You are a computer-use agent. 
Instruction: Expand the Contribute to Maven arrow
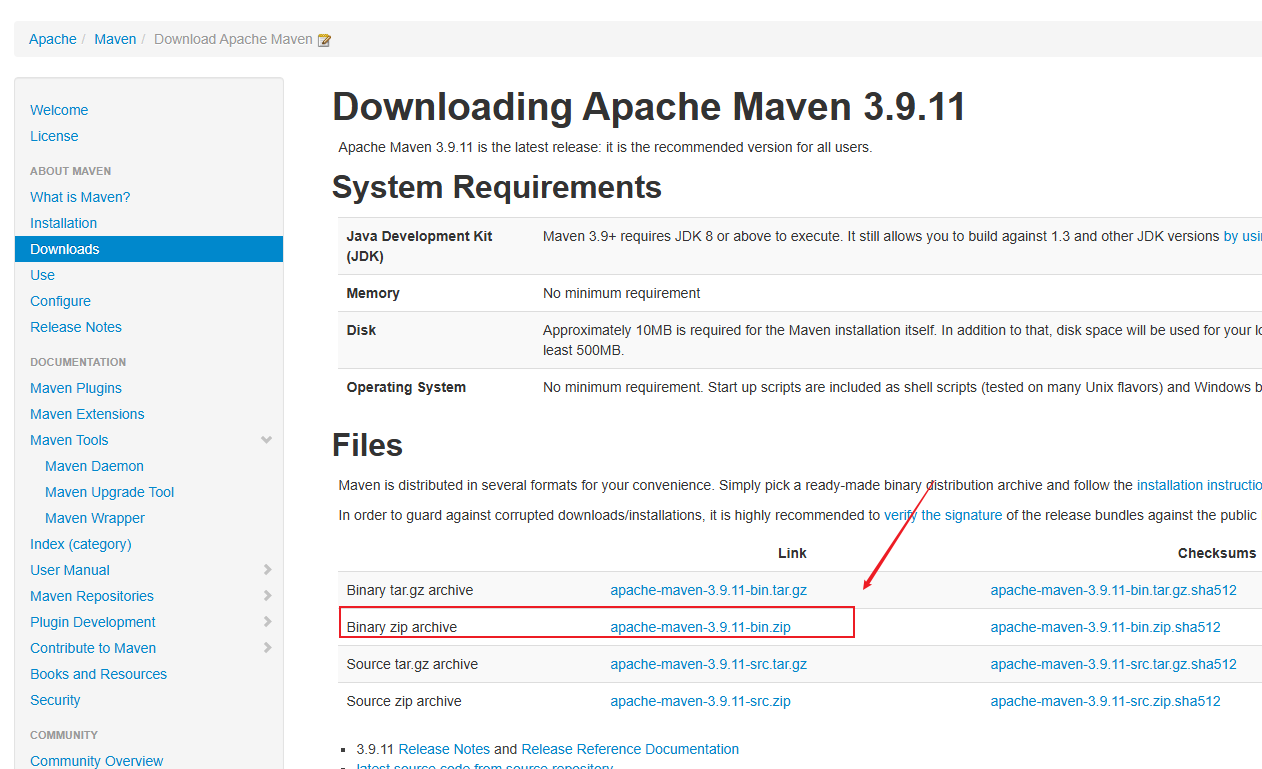click(x=267, y=648)
